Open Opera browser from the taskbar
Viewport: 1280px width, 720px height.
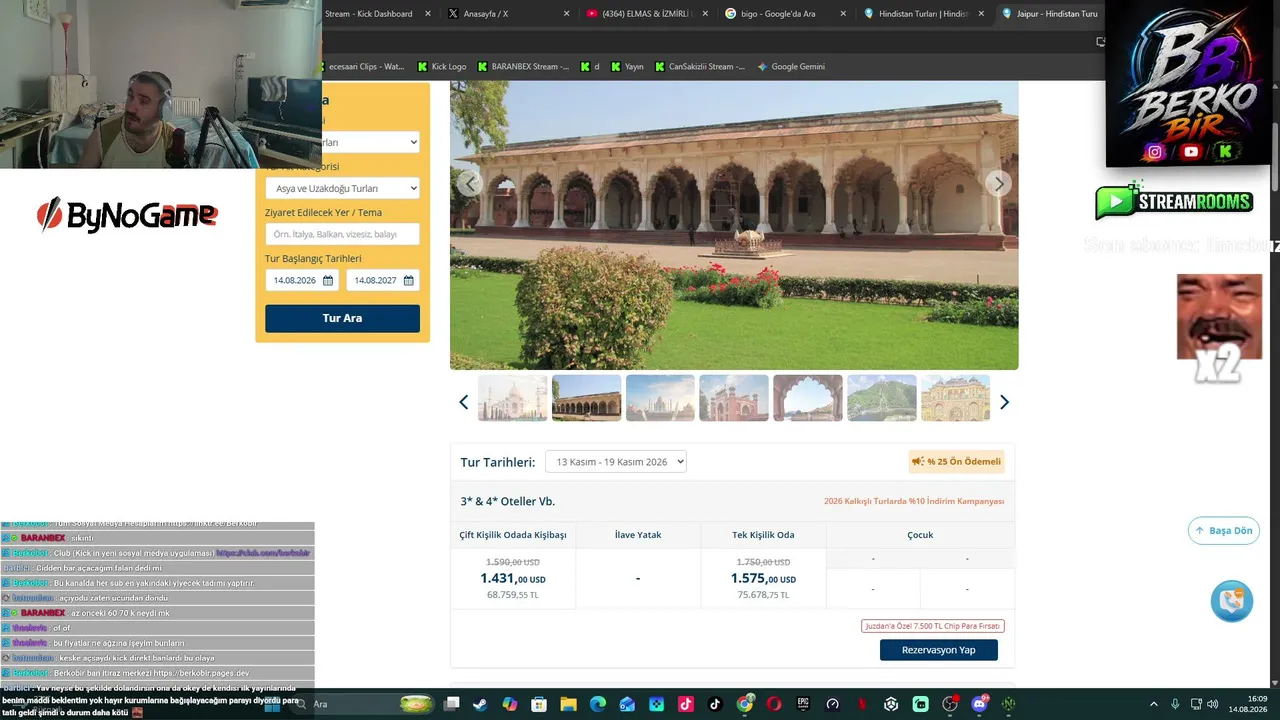(x=774, y=704)
